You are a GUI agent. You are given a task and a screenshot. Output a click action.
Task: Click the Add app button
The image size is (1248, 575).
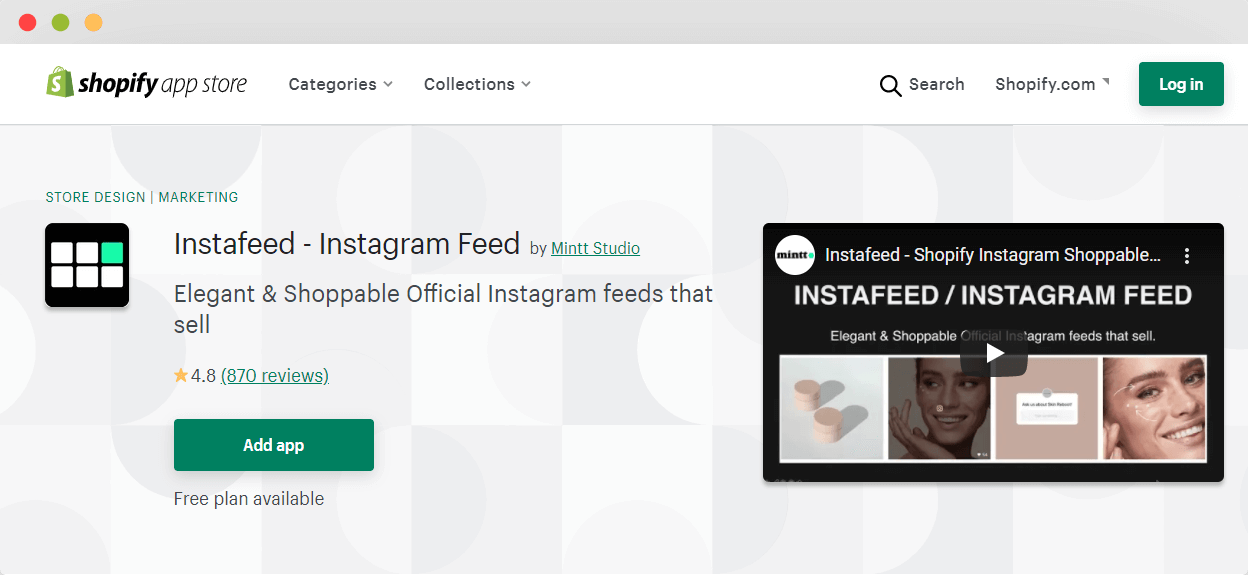click(x=274, y=445)
